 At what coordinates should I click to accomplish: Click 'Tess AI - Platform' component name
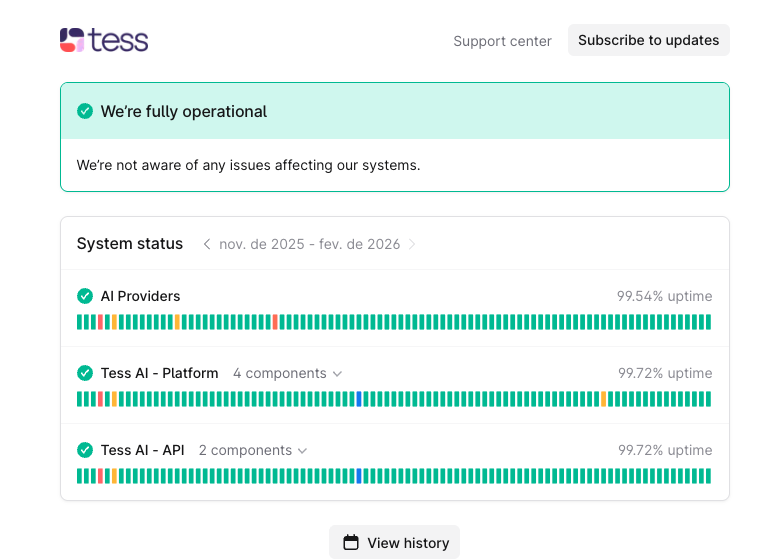point(160,373)
